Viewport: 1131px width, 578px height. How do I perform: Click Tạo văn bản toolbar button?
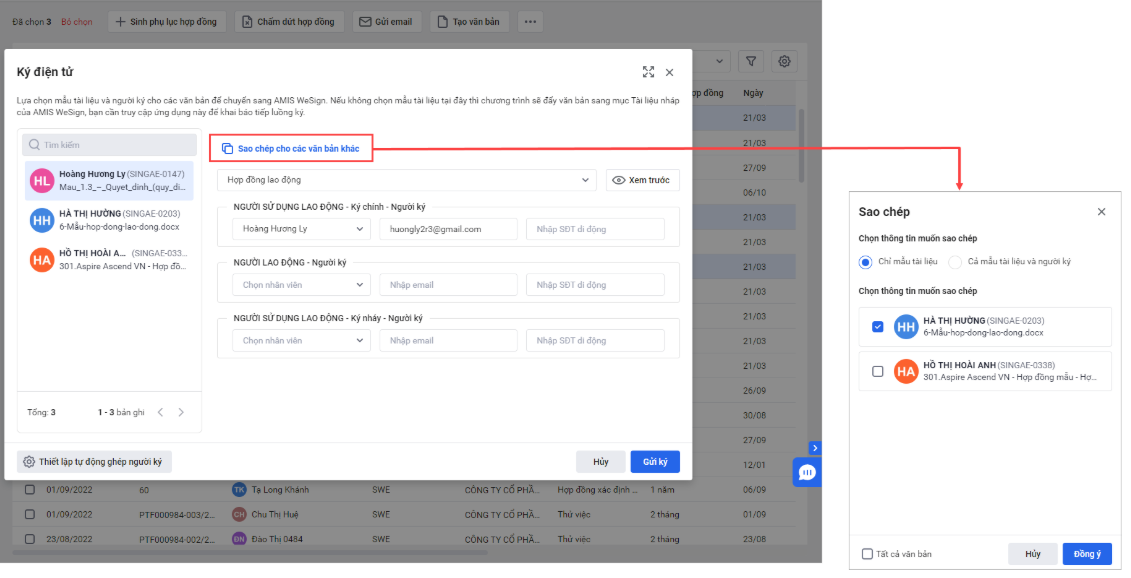pyautogui.click(x=469, y=22)
